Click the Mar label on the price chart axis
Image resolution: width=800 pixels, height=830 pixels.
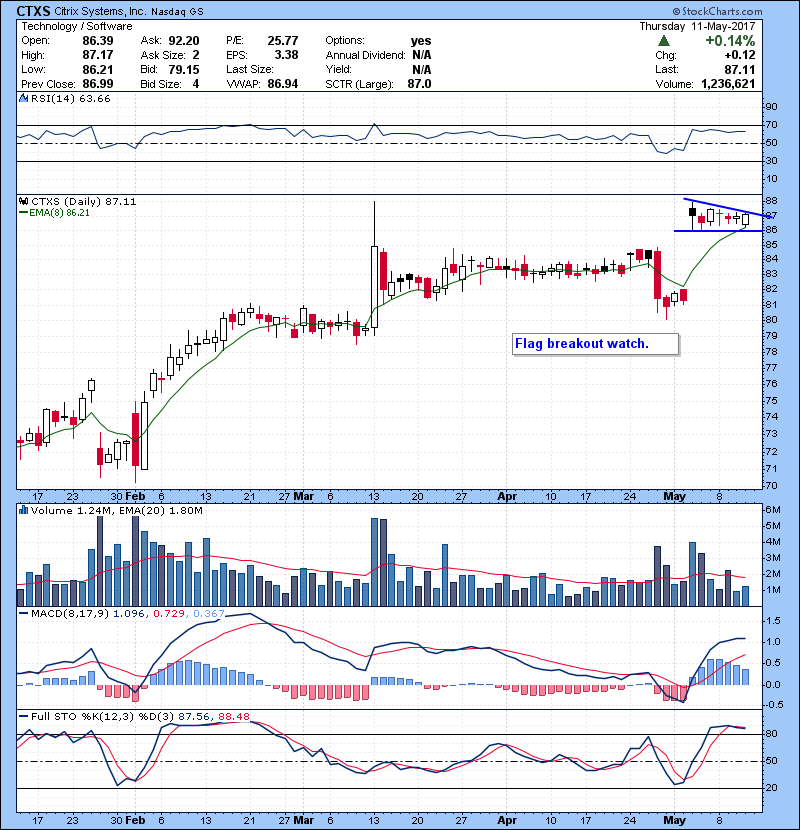[x=303, y=496]
